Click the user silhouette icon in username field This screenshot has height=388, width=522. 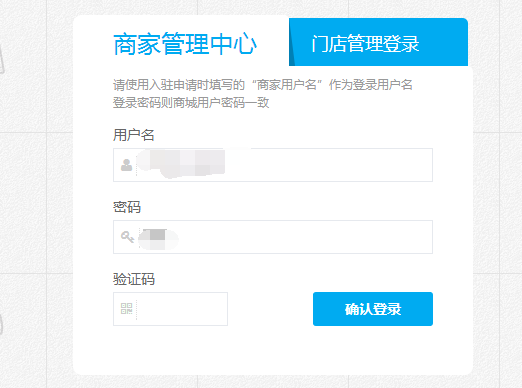[126, 165]
